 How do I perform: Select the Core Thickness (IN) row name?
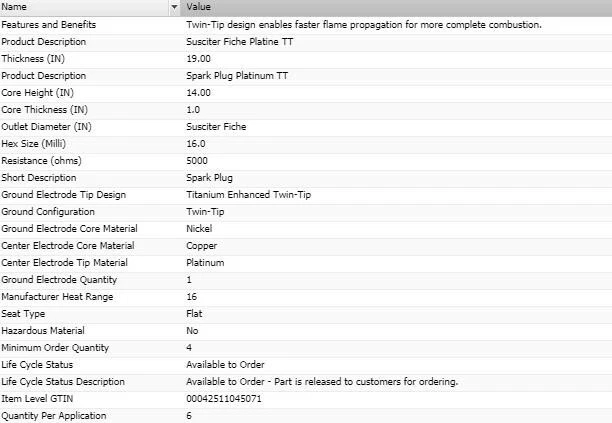(44, 110)
